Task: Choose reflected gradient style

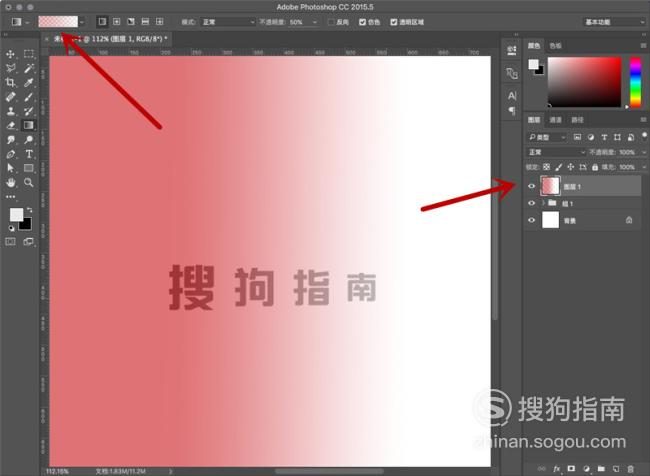Action: point(145,22)
